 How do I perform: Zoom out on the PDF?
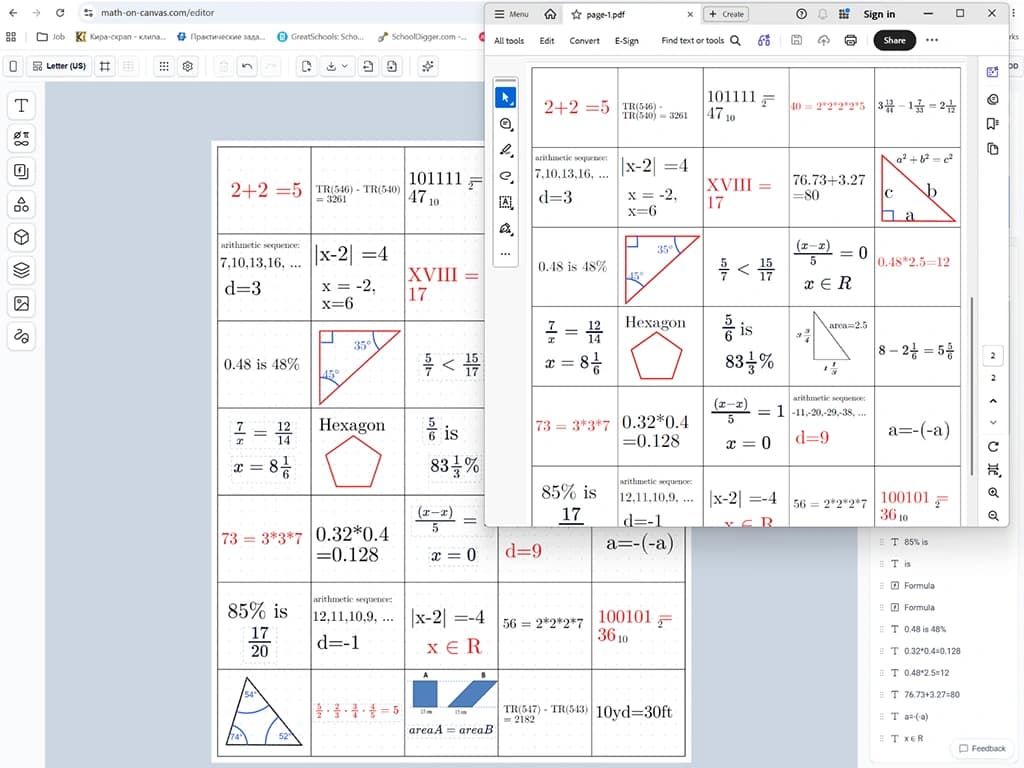(x=993, y=515)
